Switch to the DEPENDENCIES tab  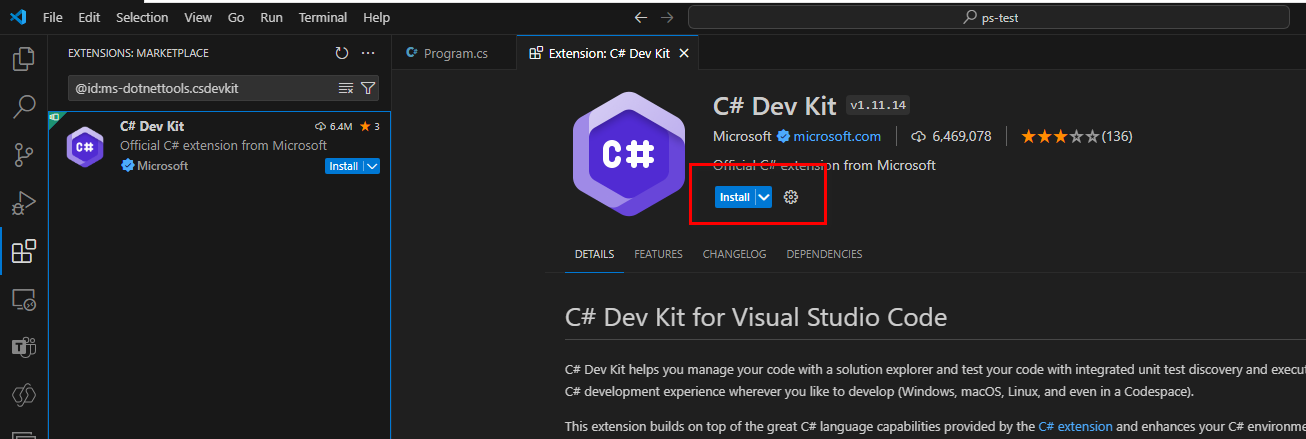(824, 254)
